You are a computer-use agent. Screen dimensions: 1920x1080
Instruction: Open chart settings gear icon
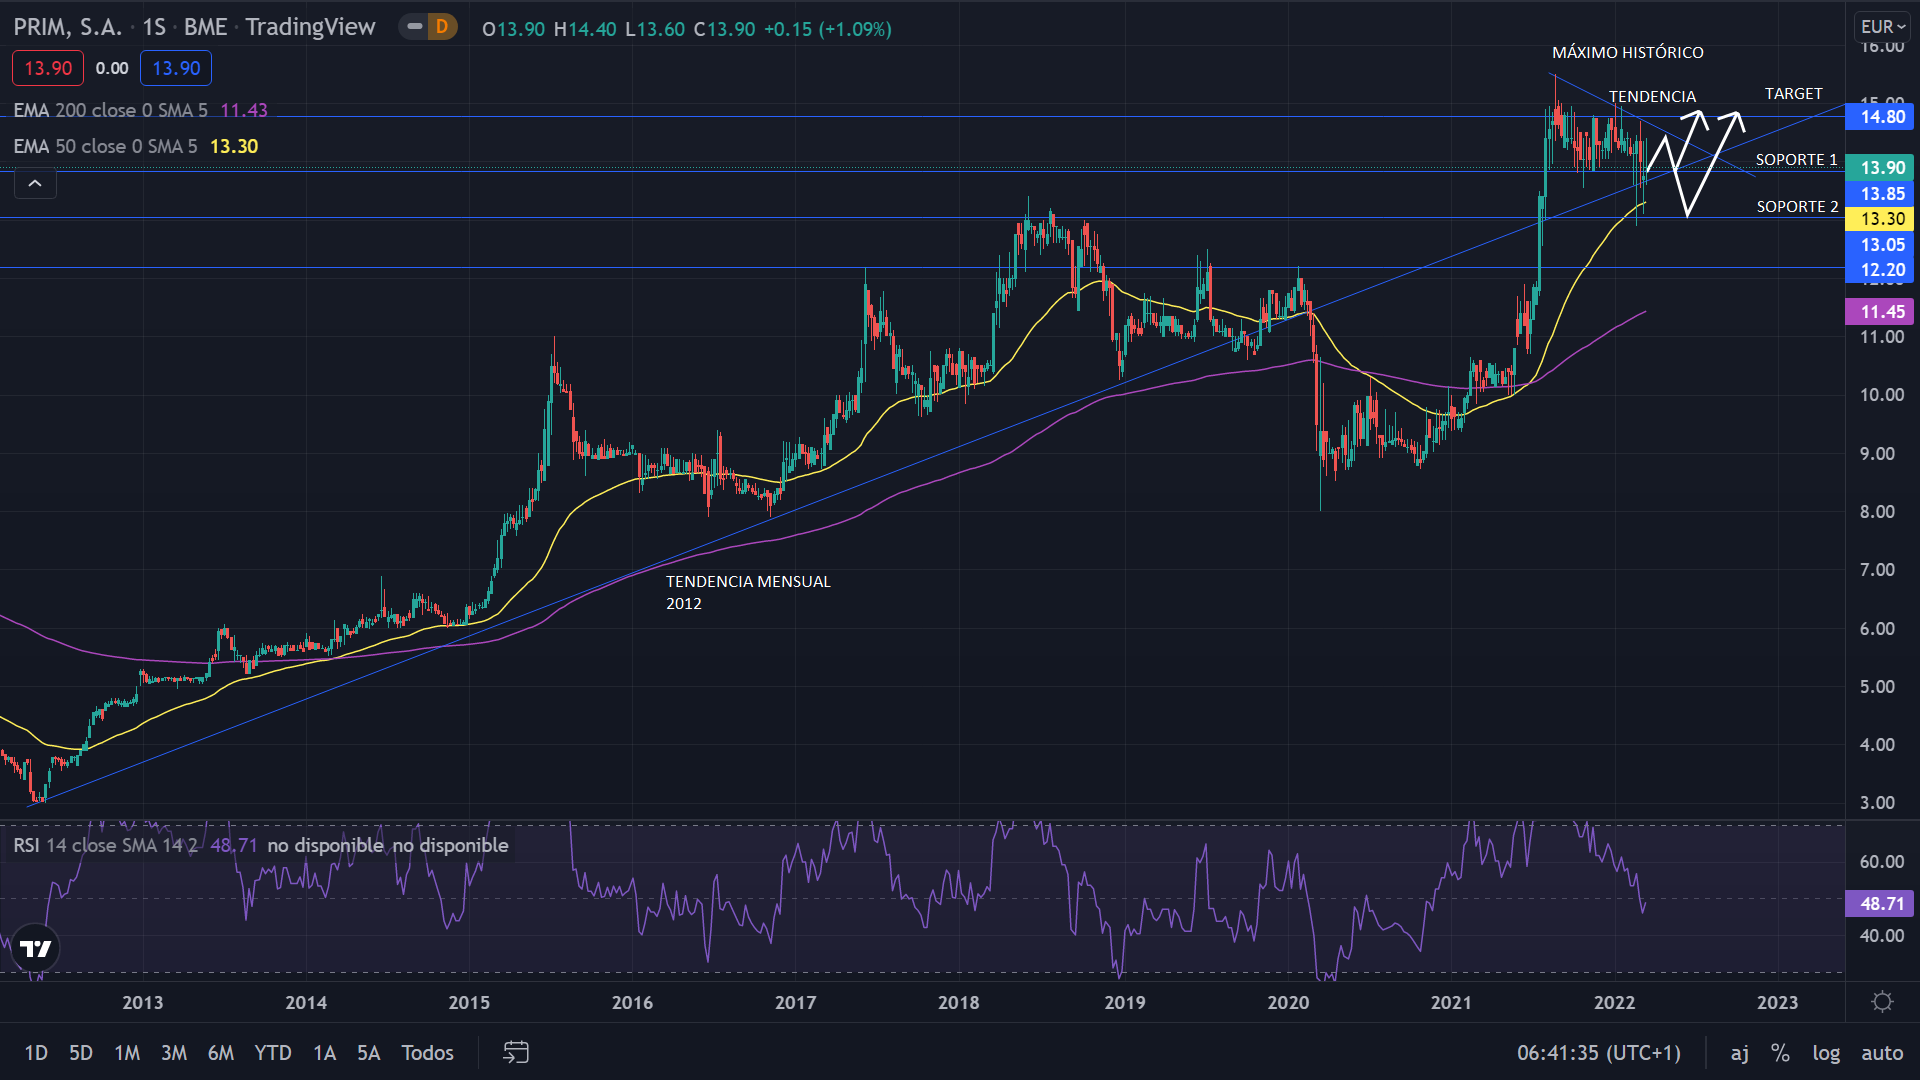(1882, 1002)
